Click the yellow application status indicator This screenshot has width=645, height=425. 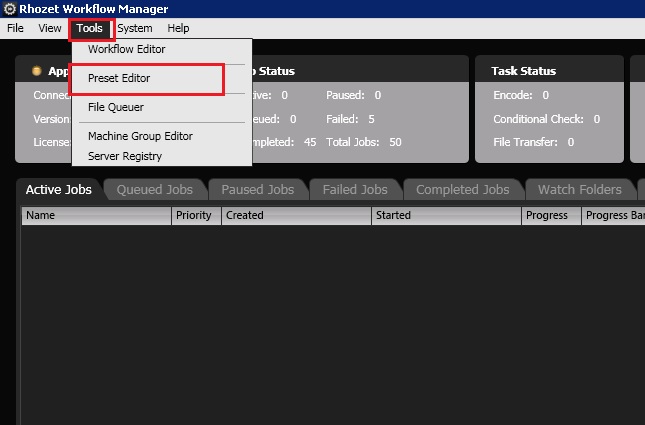click(x=37, y=71)
